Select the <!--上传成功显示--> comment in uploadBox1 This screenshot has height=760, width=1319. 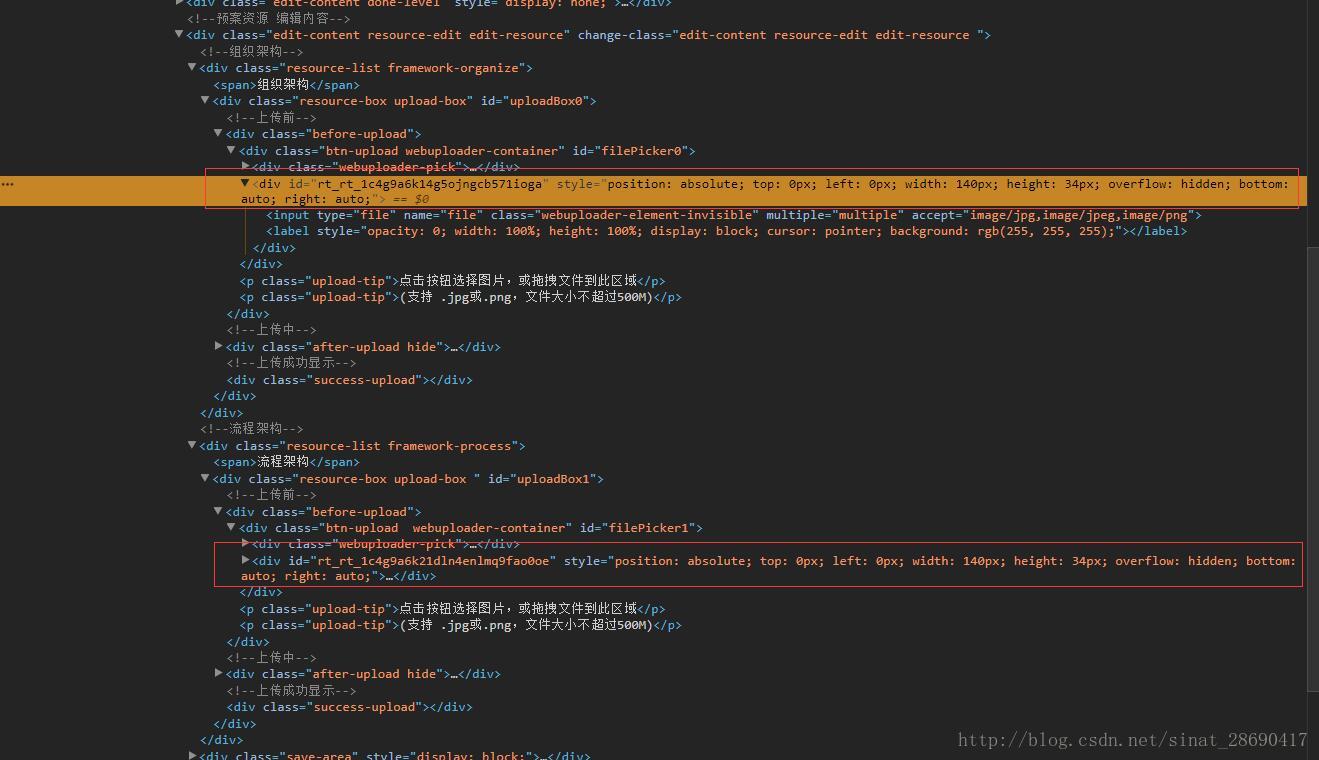291,691
